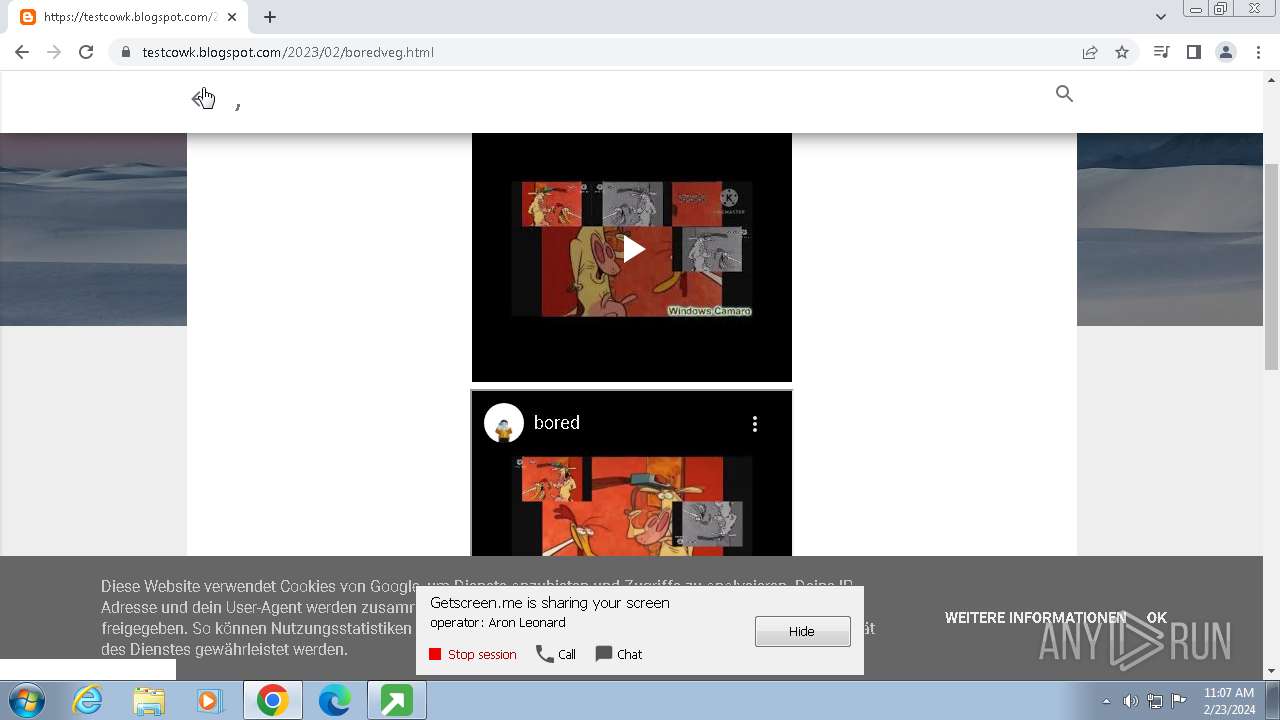Viewport: 1280px width, 720px height.
Task: Focus the address bar URL field
Action: pyautogui.click(x=600, y=52)
